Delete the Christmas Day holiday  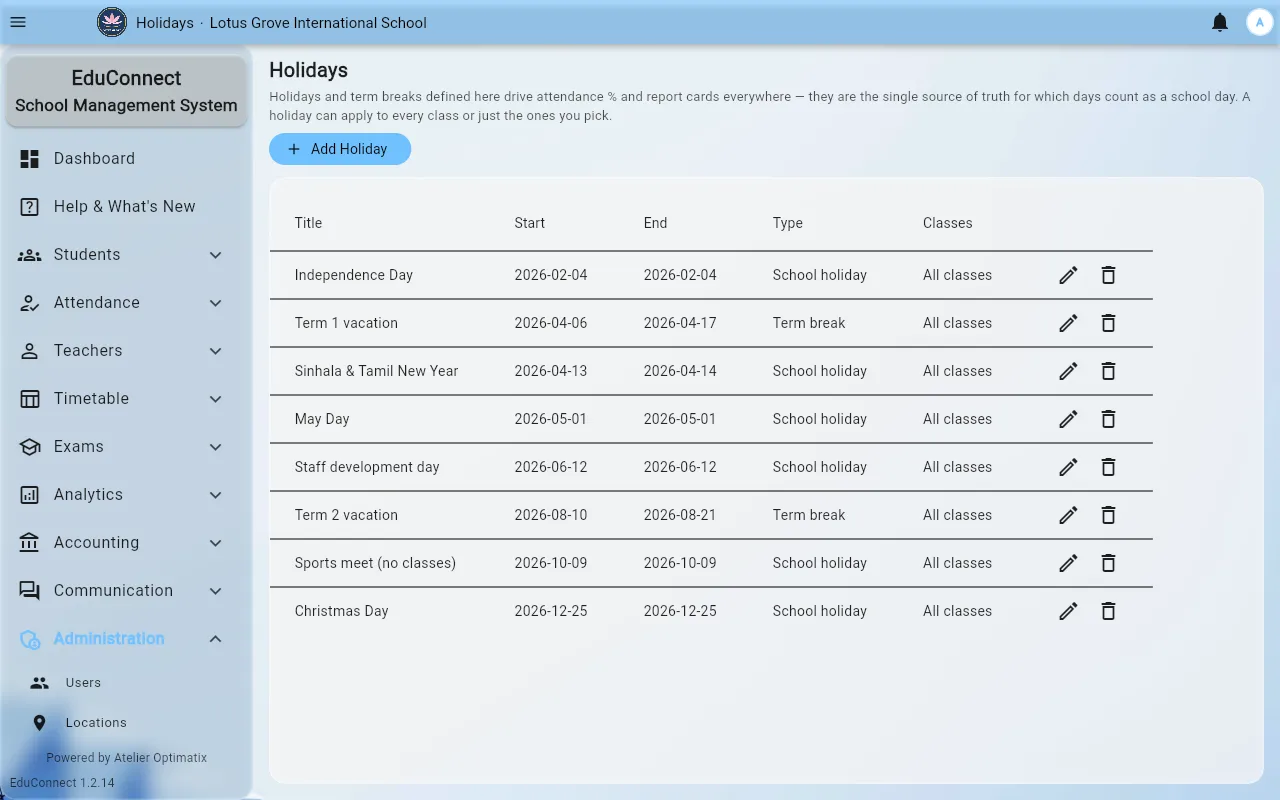[1108, 611]
